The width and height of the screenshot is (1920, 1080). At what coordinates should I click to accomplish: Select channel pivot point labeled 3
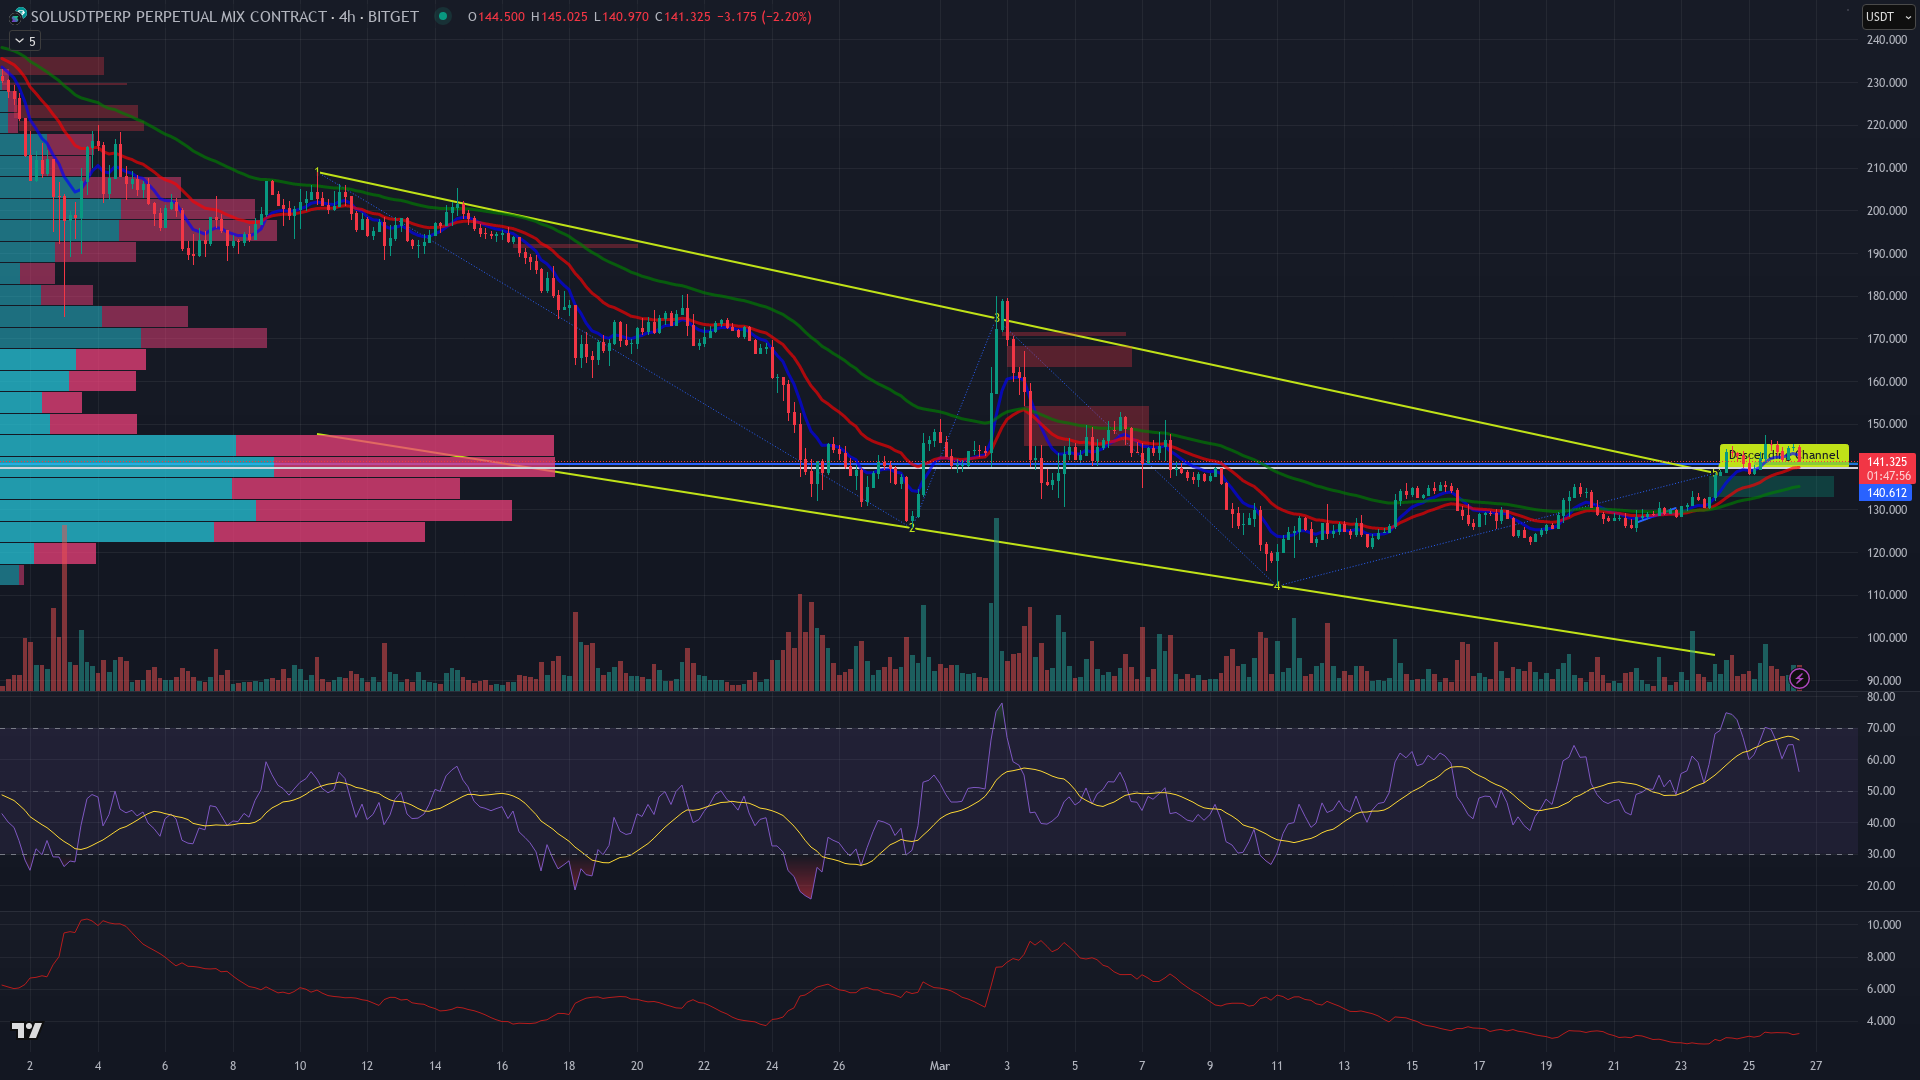pyautogui.click(x=997, y=318)
